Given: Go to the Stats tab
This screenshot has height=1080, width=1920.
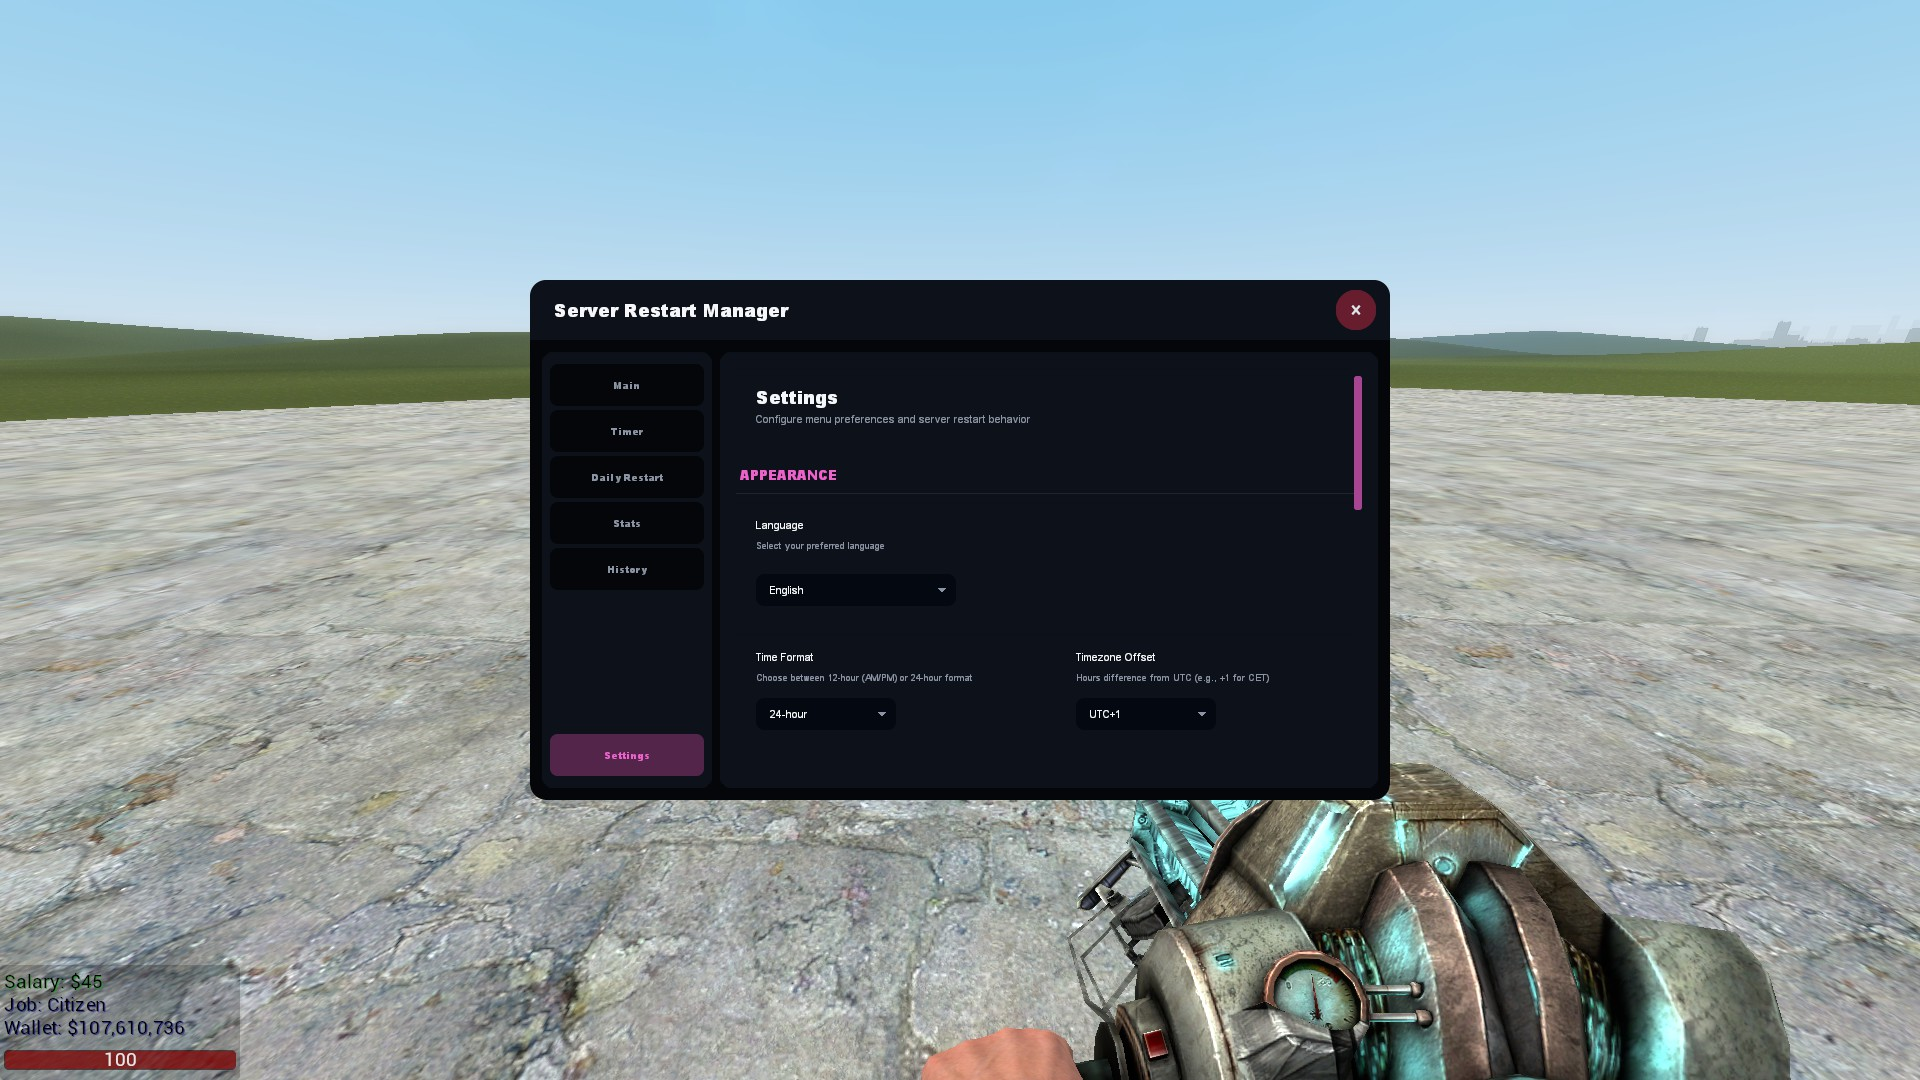Looking at the screenshot, I should pos(627,523).
